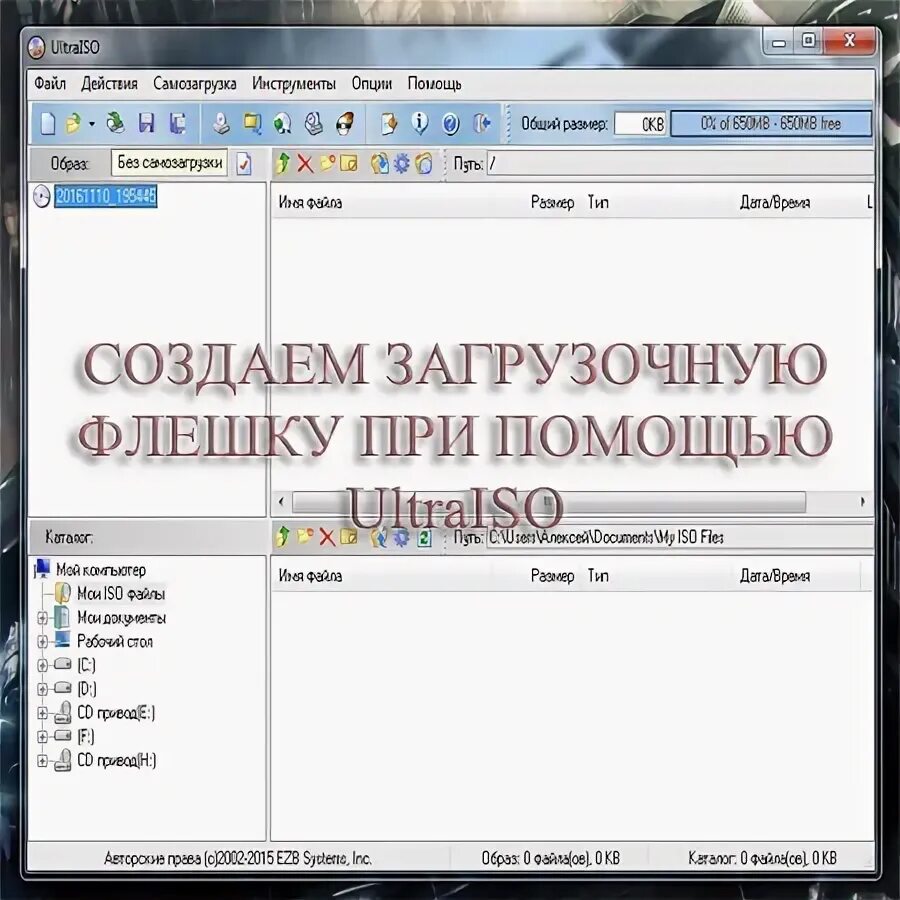Click Up arrow in Каталог toolbar
The height and width of the screenshot is (900, 900).
282,537
